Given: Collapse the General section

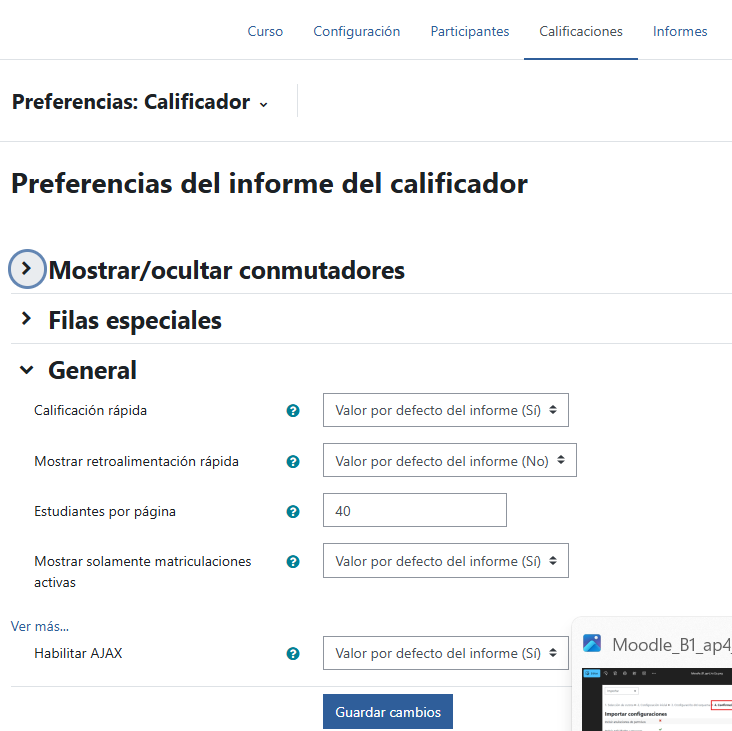Looking at the screenshot, I should click(27, 370).
